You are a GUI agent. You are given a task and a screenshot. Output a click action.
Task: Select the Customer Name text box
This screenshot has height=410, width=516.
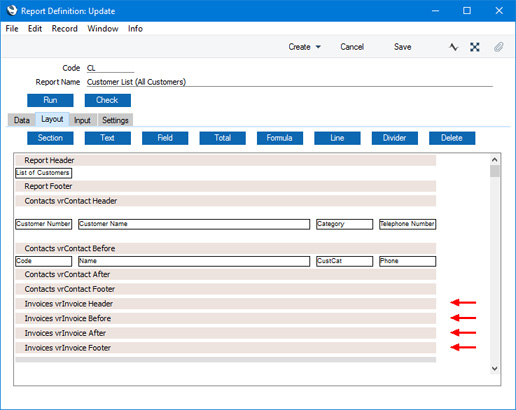(194, 224)
